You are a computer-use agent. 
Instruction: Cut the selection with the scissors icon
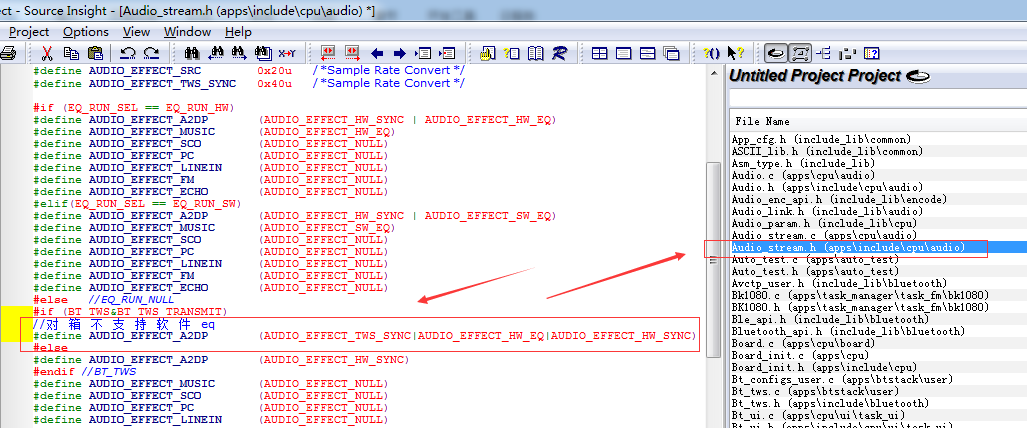47,53
